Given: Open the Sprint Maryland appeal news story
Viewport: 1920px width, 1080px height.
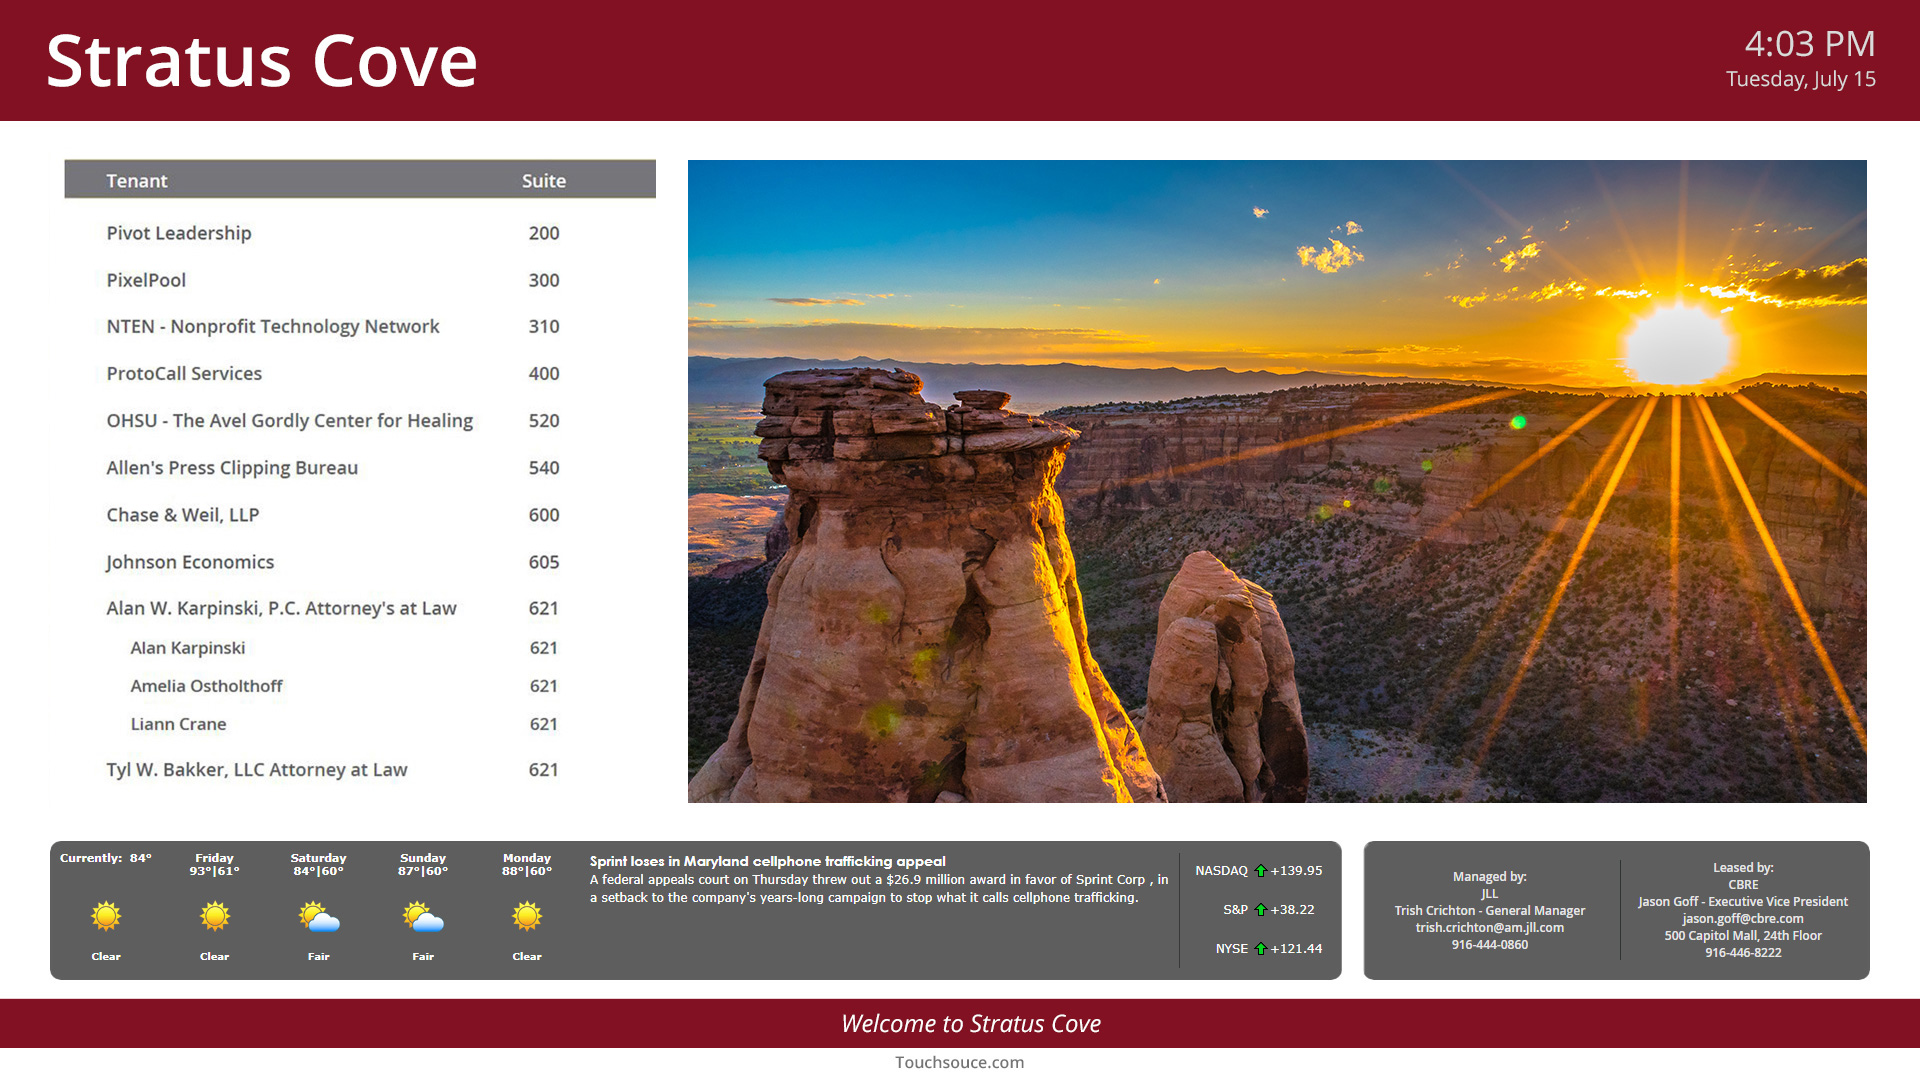Looking at the screenshot, I should point(766,861).
